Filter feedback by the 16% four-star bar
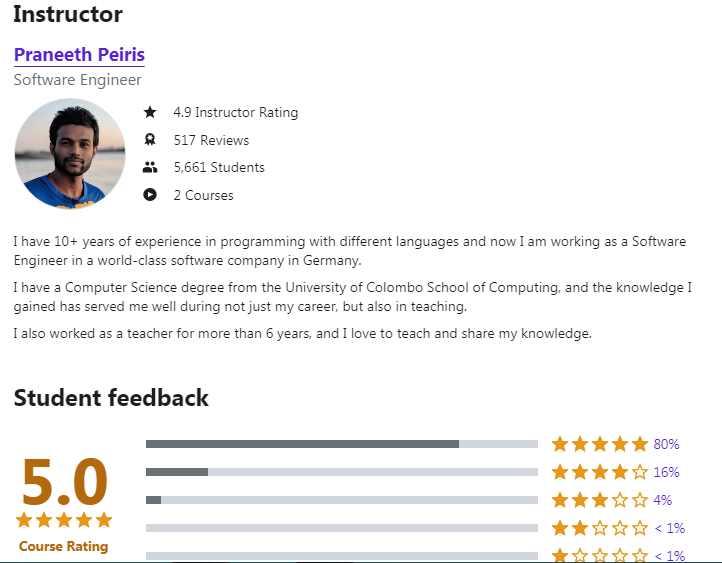 click(x=342, y=472)
